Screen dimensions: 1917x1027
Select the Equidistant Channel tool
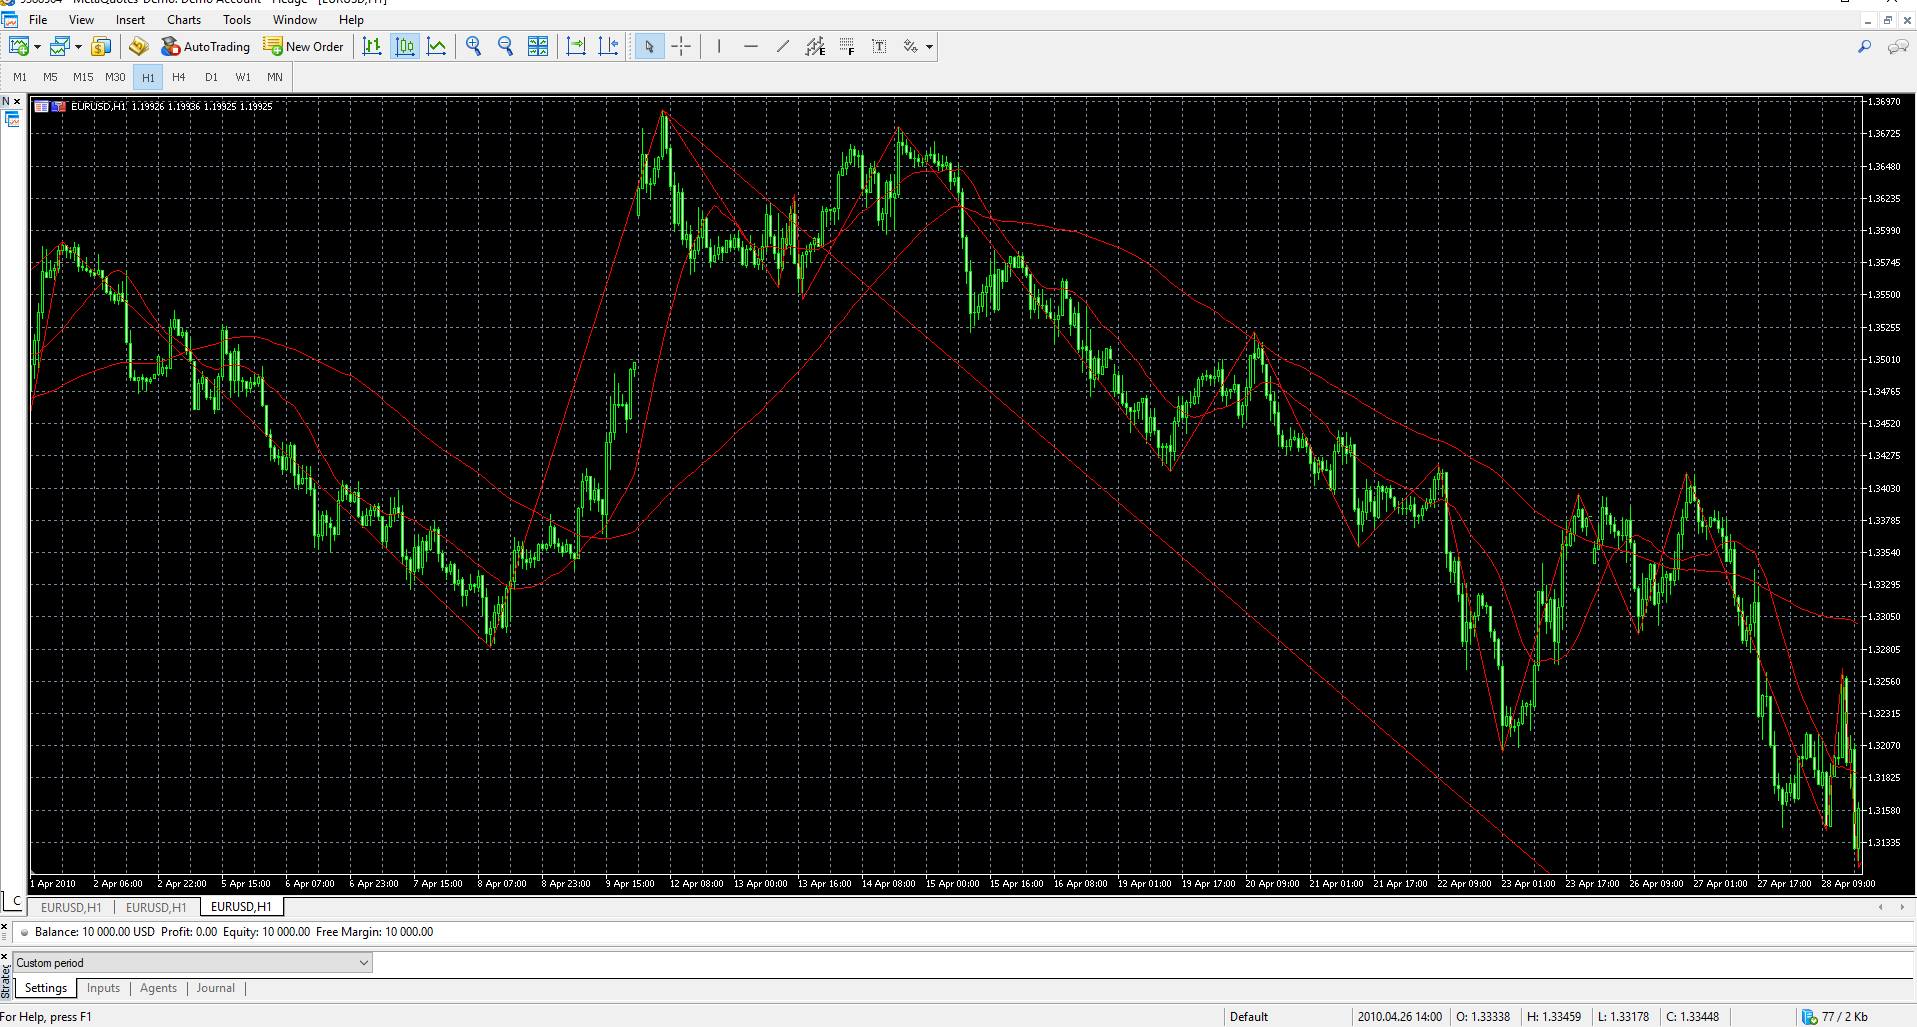[x=815, y=46]
